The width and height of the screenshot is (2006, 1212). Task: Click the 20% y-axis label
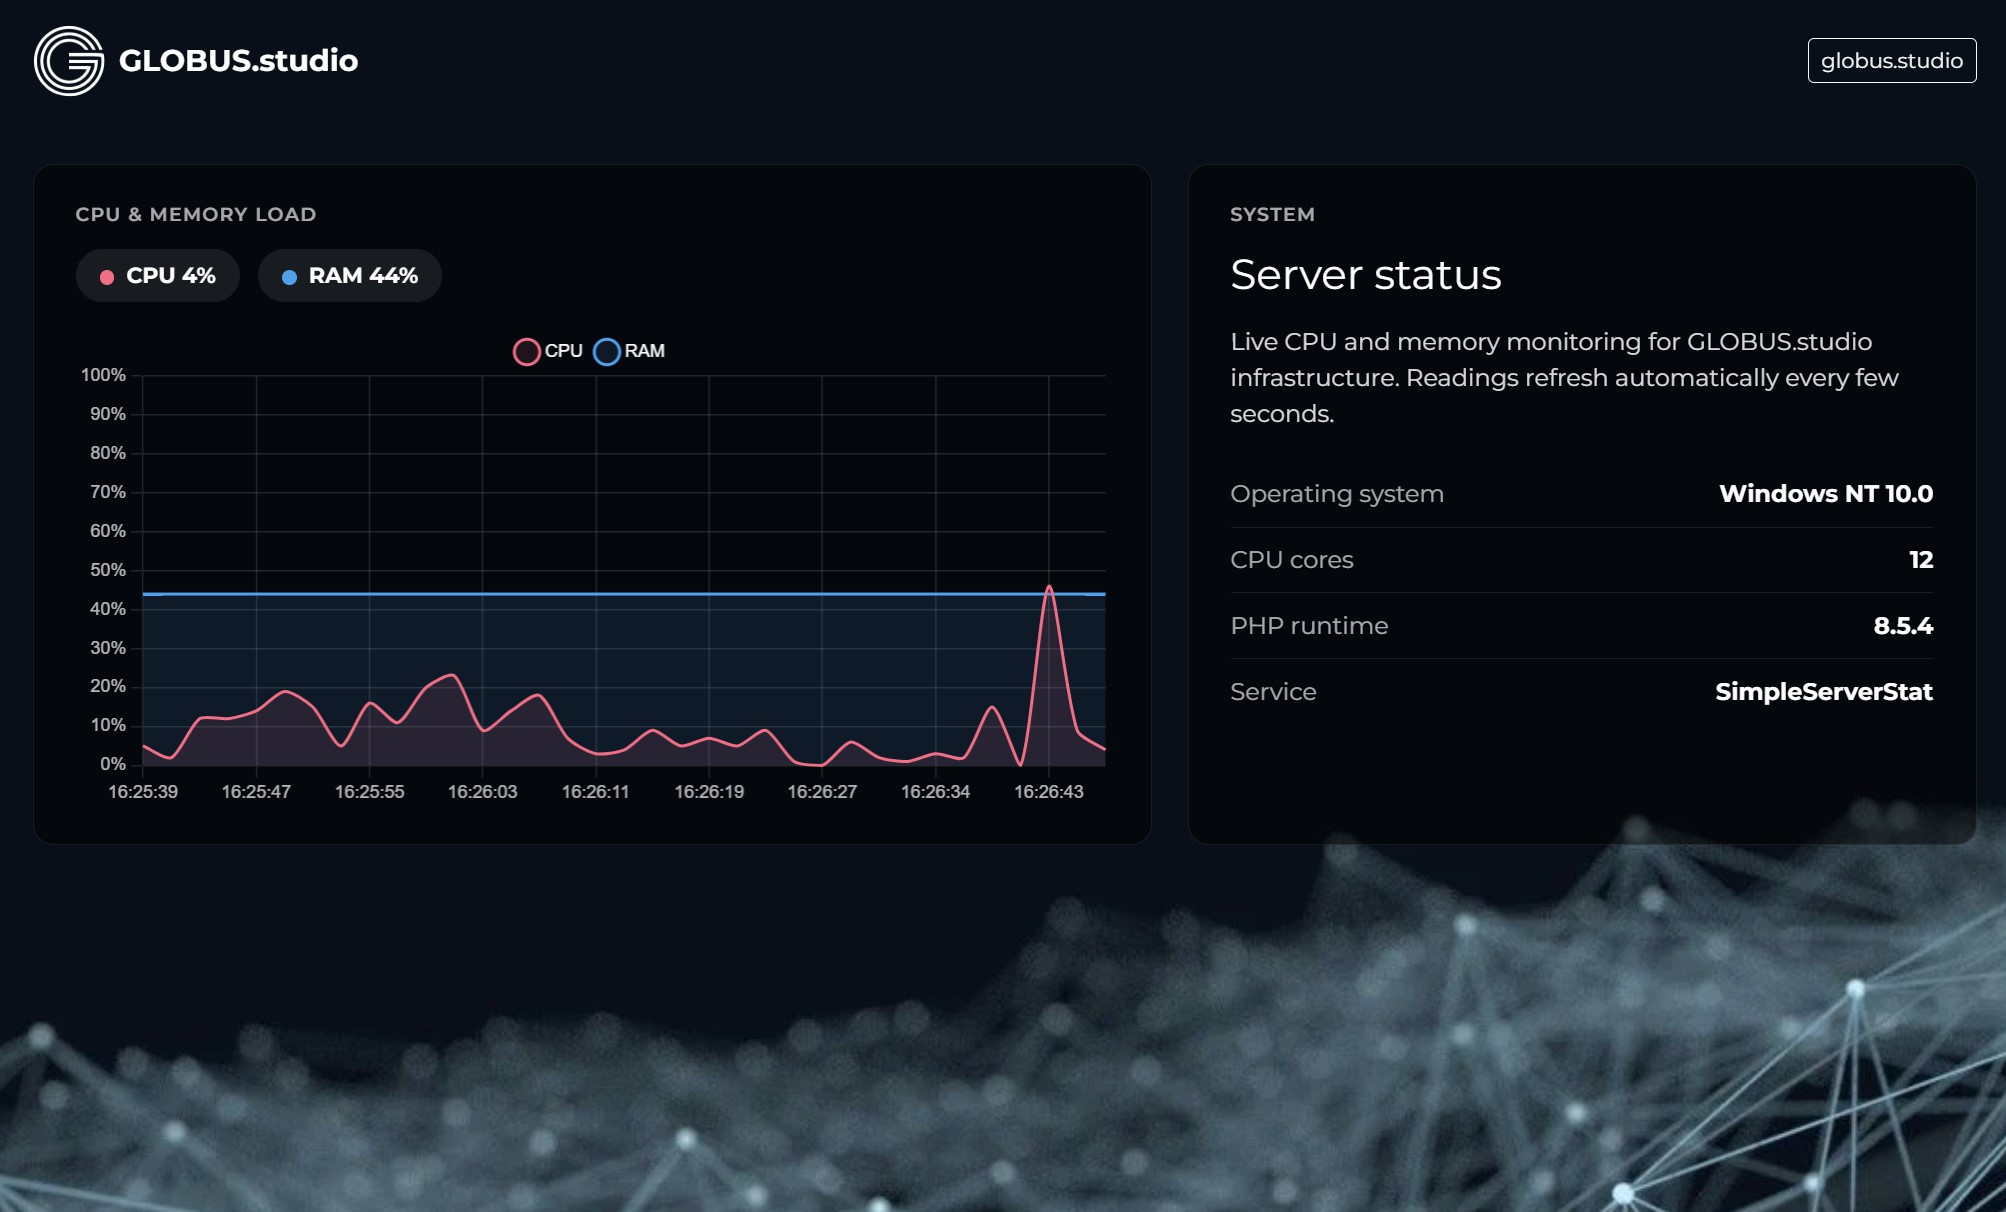pos(108,686)
